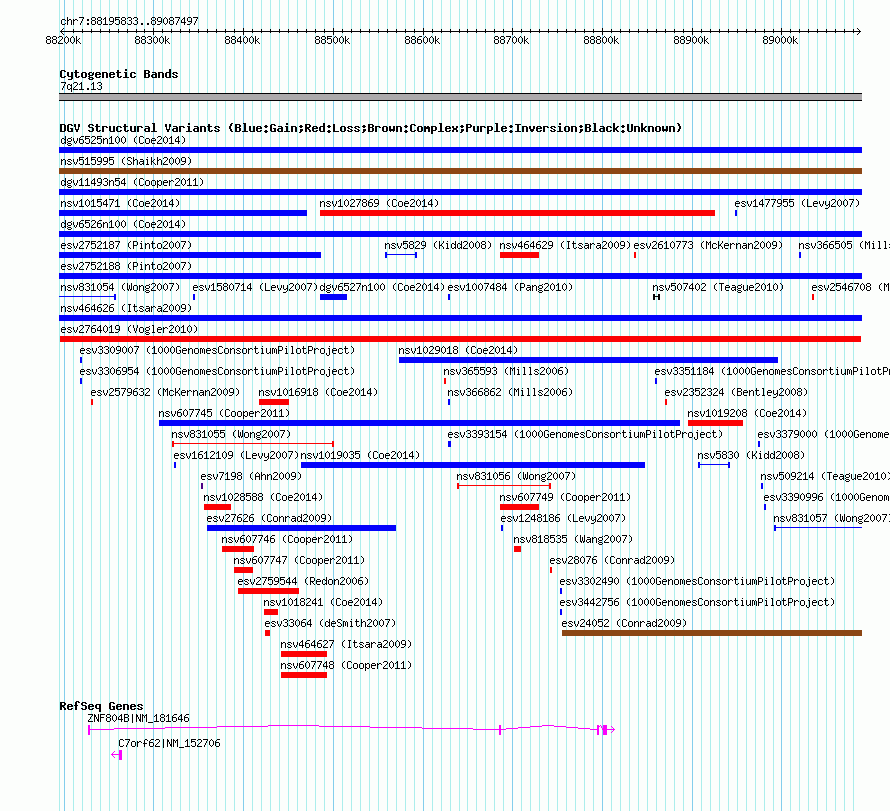This screenshot has width=890, height=811.
Task: Select the C7orf62|NM_152706 gene label
Action: pyautogui.click(x=169, y=743)
